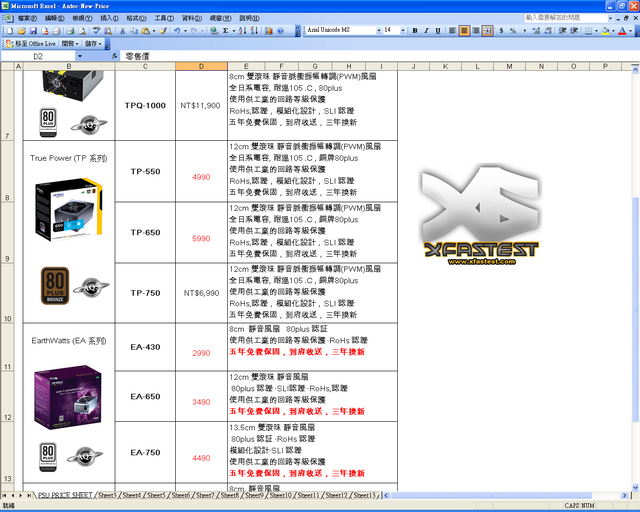Screen dimensions: 640x512
Task: Click the New workbook icon
Action: (10, 31)
